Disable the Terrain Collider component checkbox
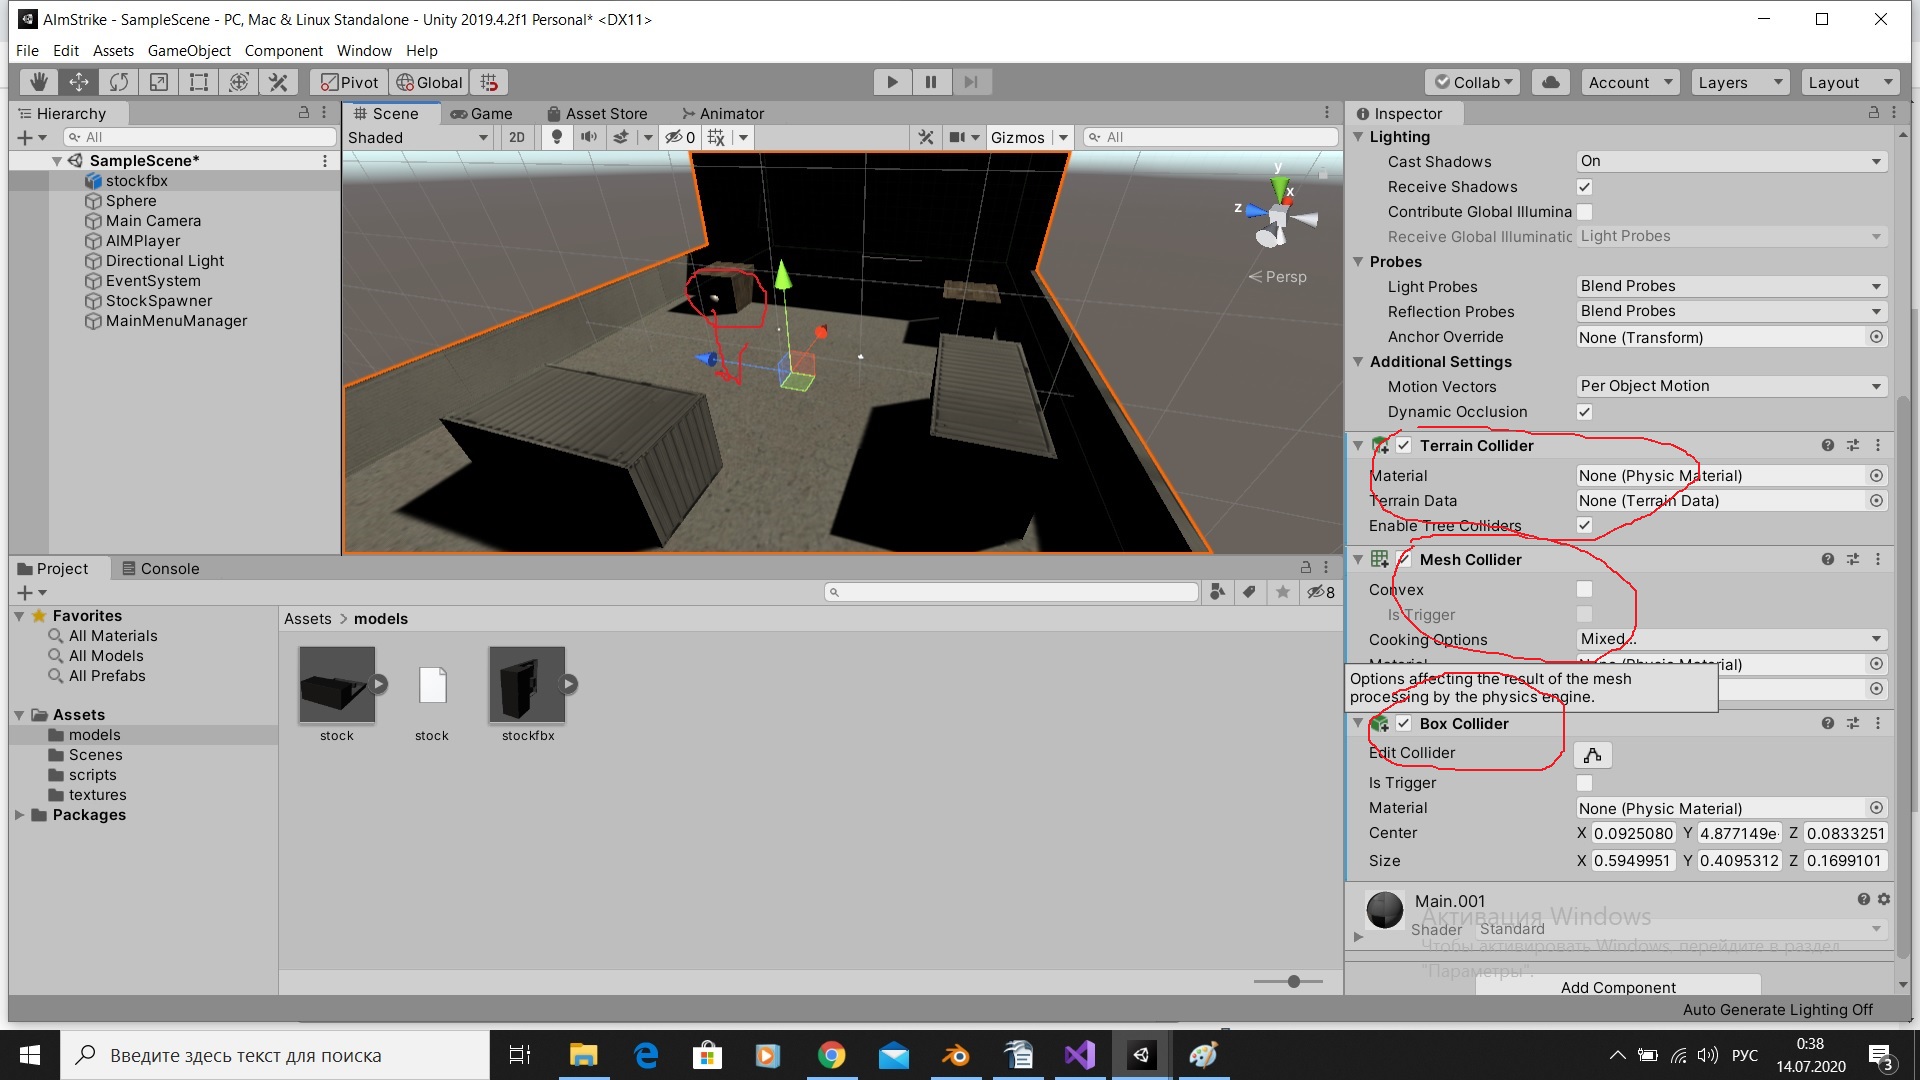Screen dimensions: 1920x1080 [x=1404, y=446]
